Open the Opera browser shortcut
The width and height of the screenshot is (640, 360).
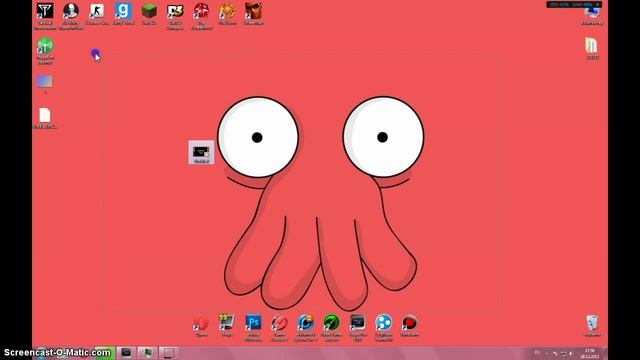click(x=201, y=326)
